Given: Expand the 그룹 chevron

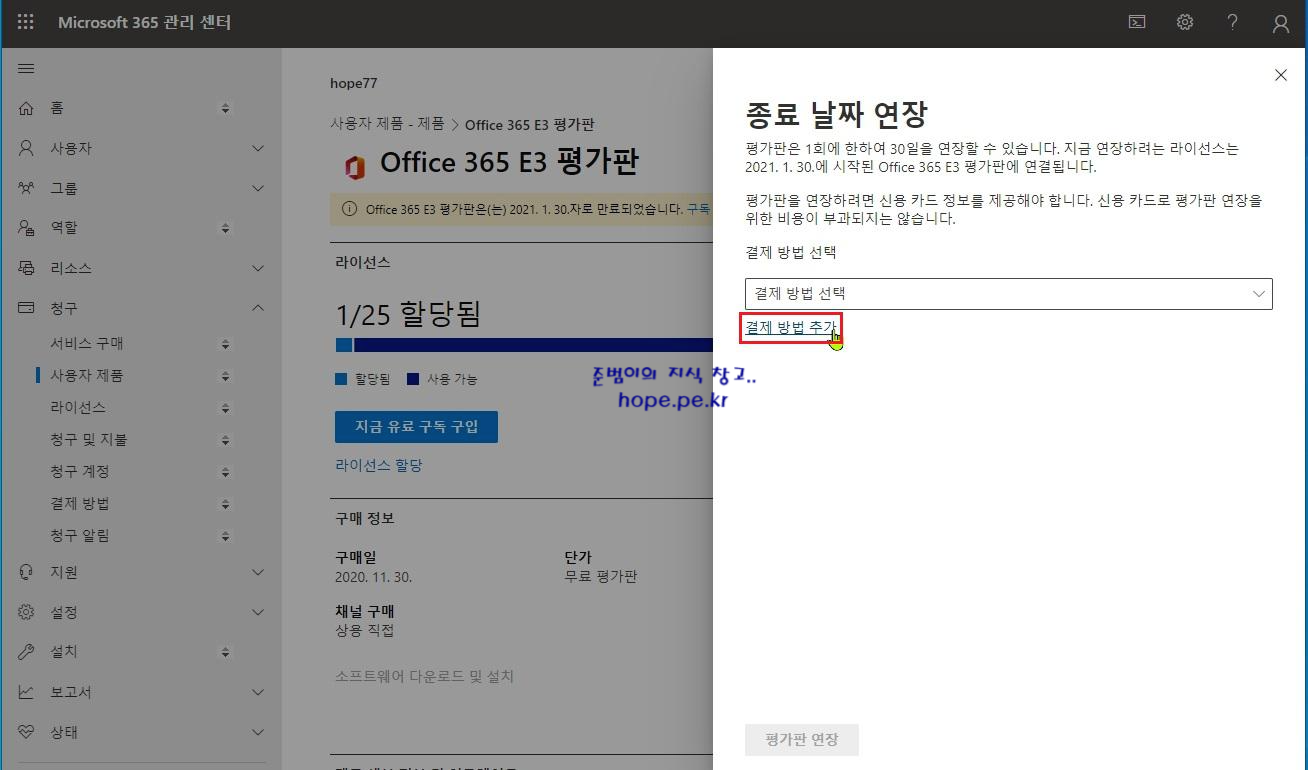Looking at the screenshot, I should [x=258, y=188].
